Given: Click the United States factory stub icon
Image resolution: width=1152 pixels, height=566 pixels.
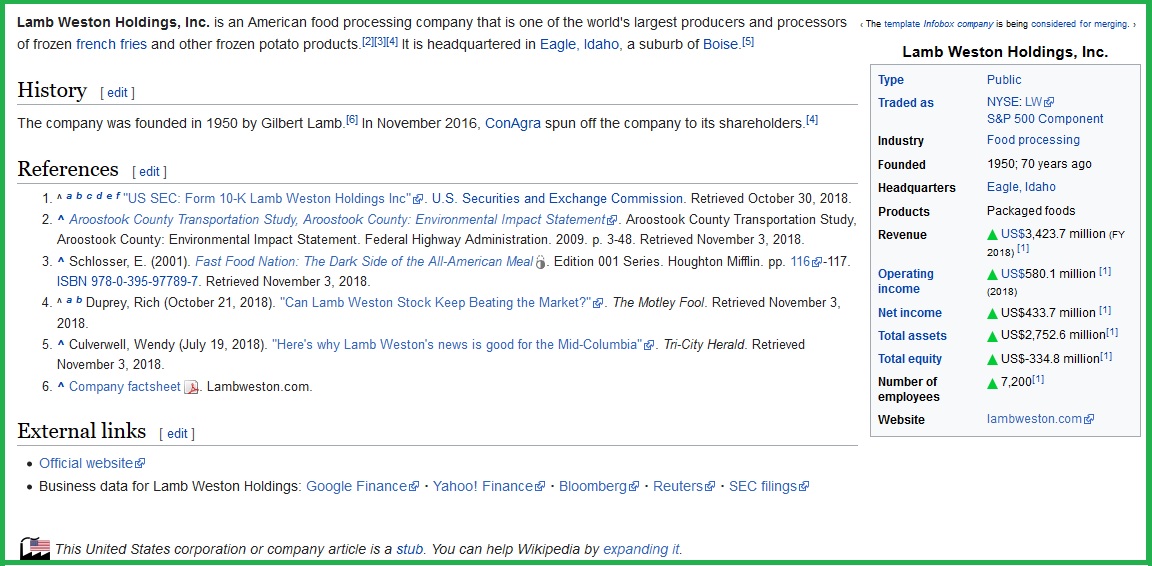Looking at the screenshot, I should click(35, 548).
